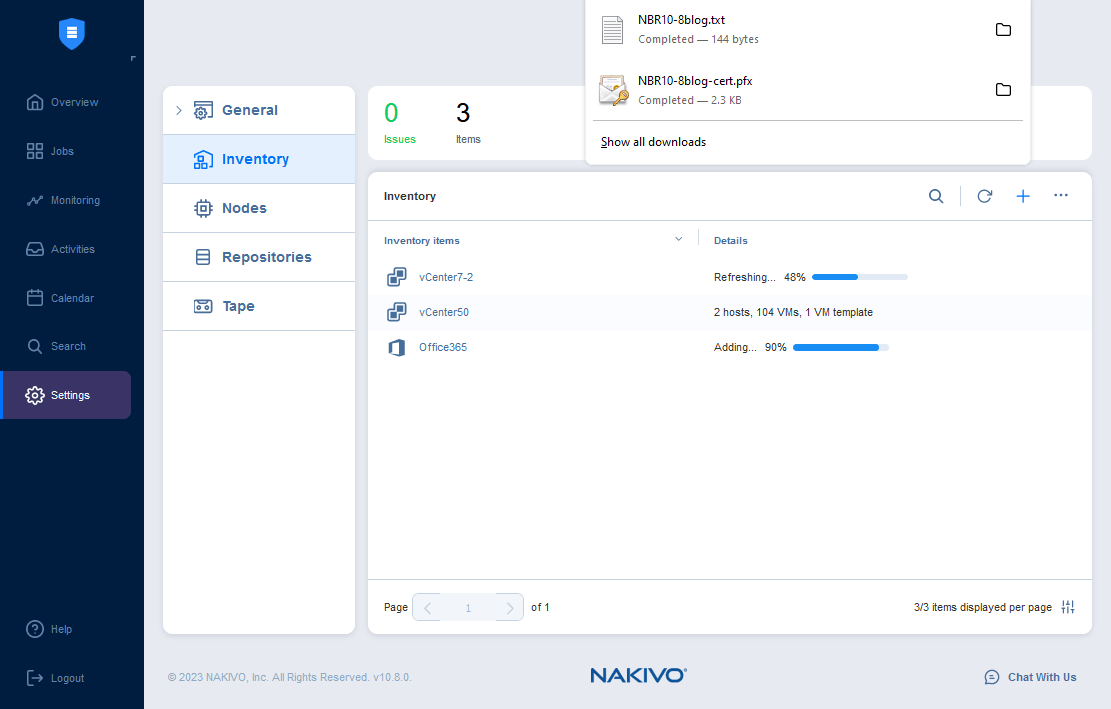Select the Office365 inventory item

click(443, 347)
